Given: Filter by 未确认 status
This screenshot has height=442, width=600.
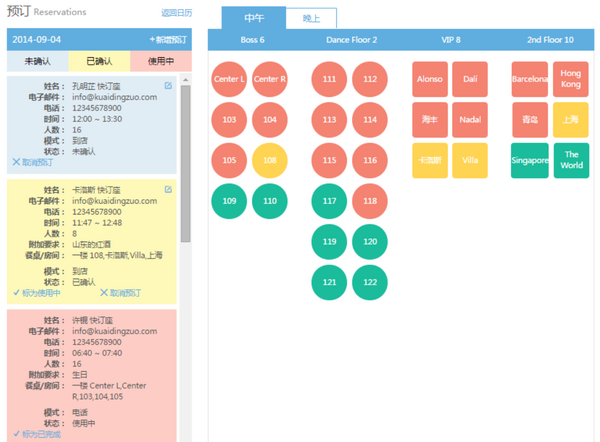Looking at the screenshot, I should tap(37, 62).
